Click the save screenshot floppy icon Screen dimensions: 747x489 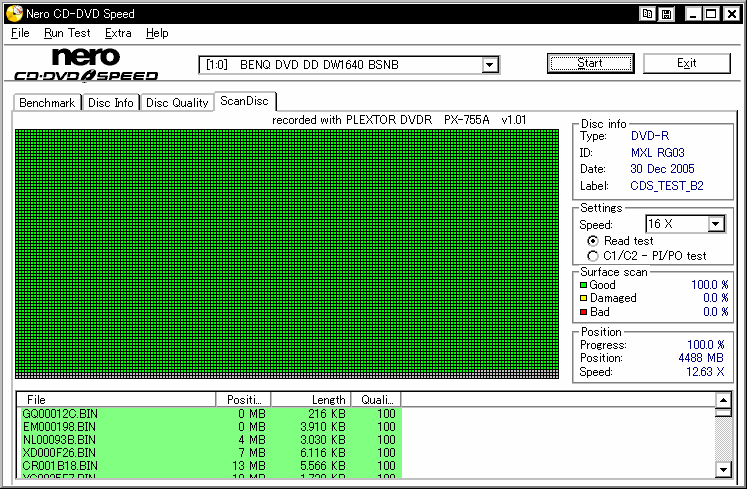tap(666, 14)
